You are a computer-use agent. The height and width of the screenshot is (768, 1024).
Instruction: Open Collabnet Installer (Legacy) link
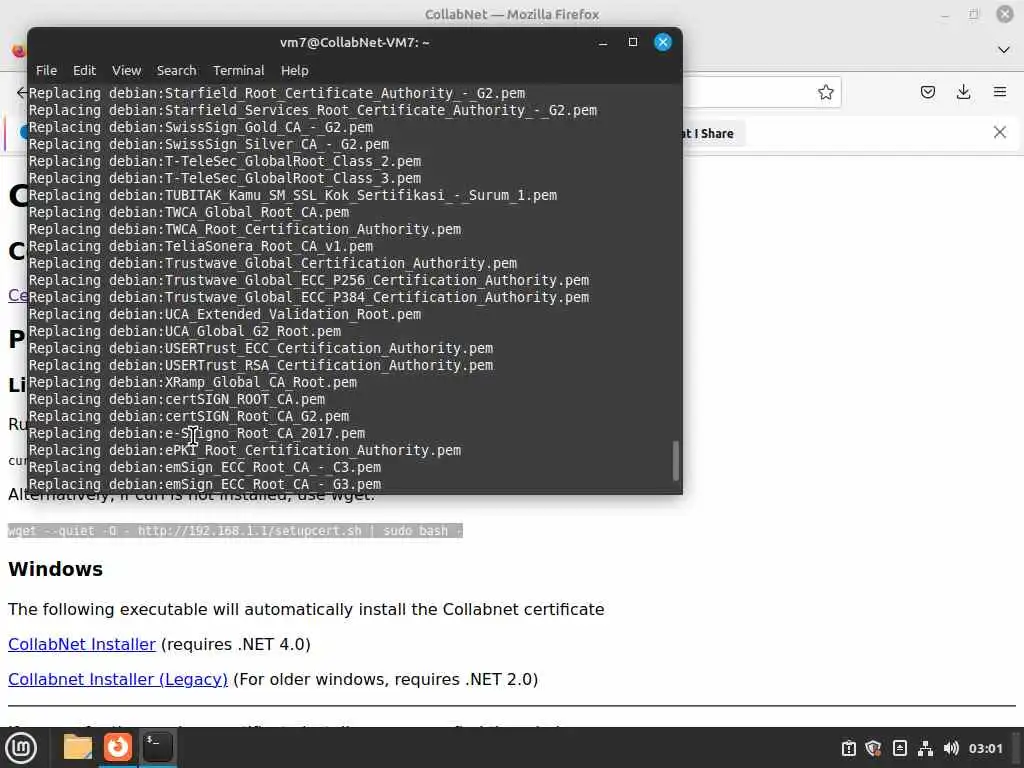click(x=118, y=680)
